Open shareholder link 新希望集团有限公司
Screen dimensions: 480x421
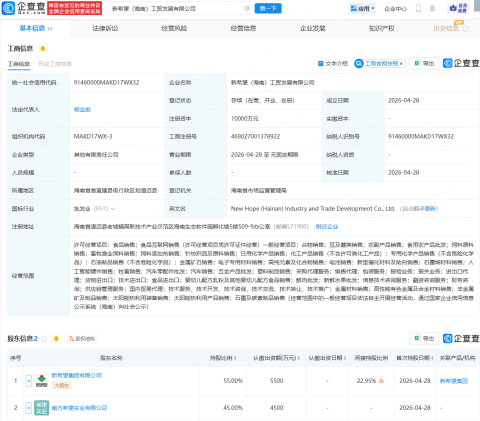click(x=77, y=375)
